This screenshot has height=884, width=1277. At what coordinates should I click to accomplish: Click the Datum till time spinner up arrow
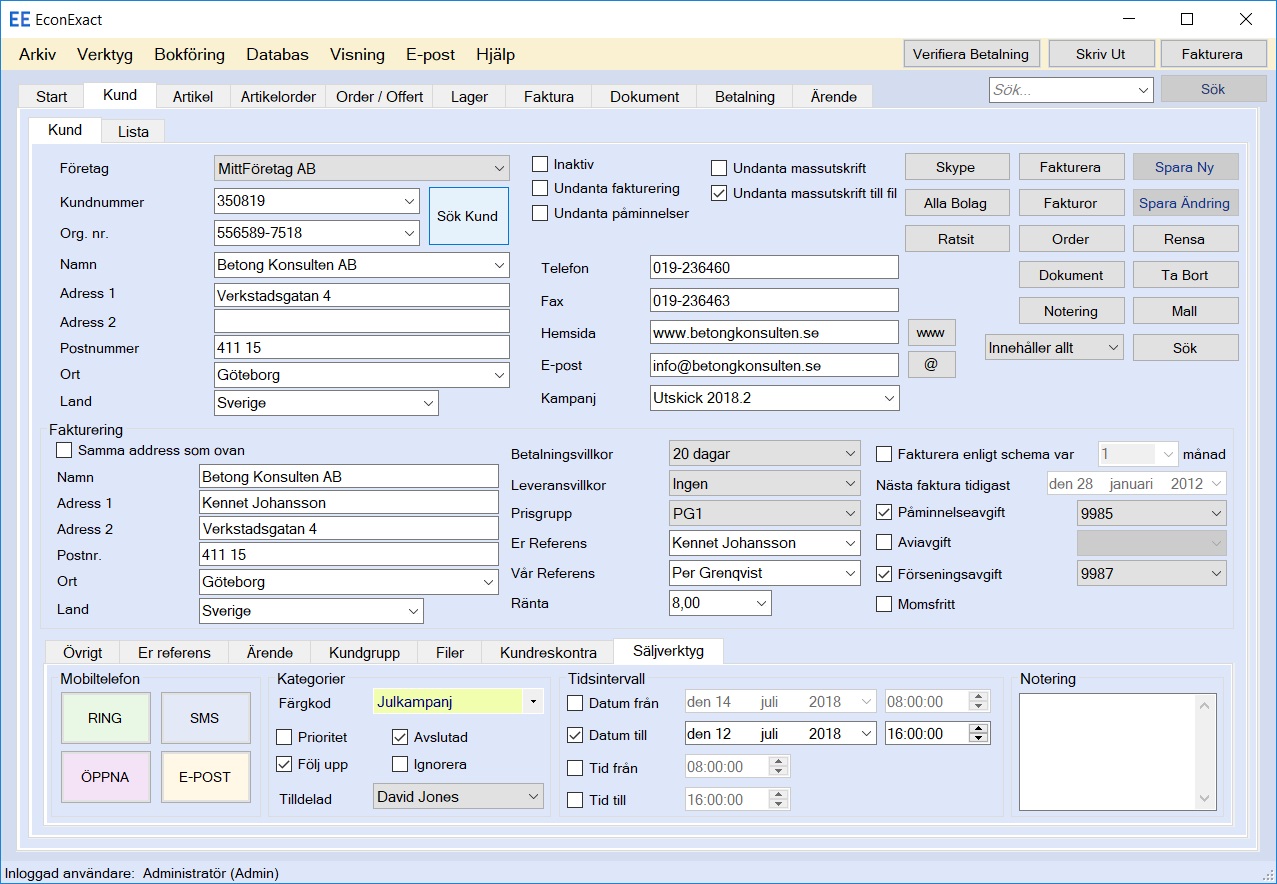point(980,728)
